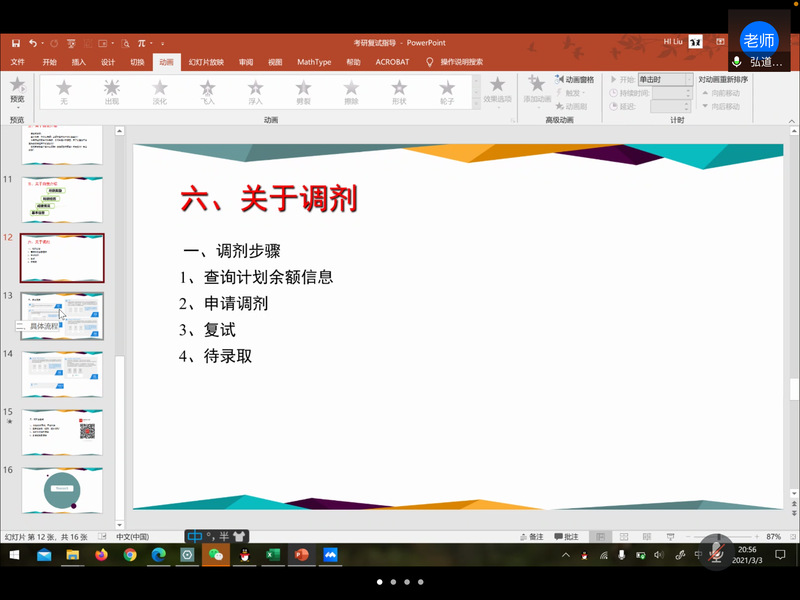Viewport: 800px width, 600px height.
Task: Apply the 劈裂 (Split) animation effect
Action: pos(303,91)
